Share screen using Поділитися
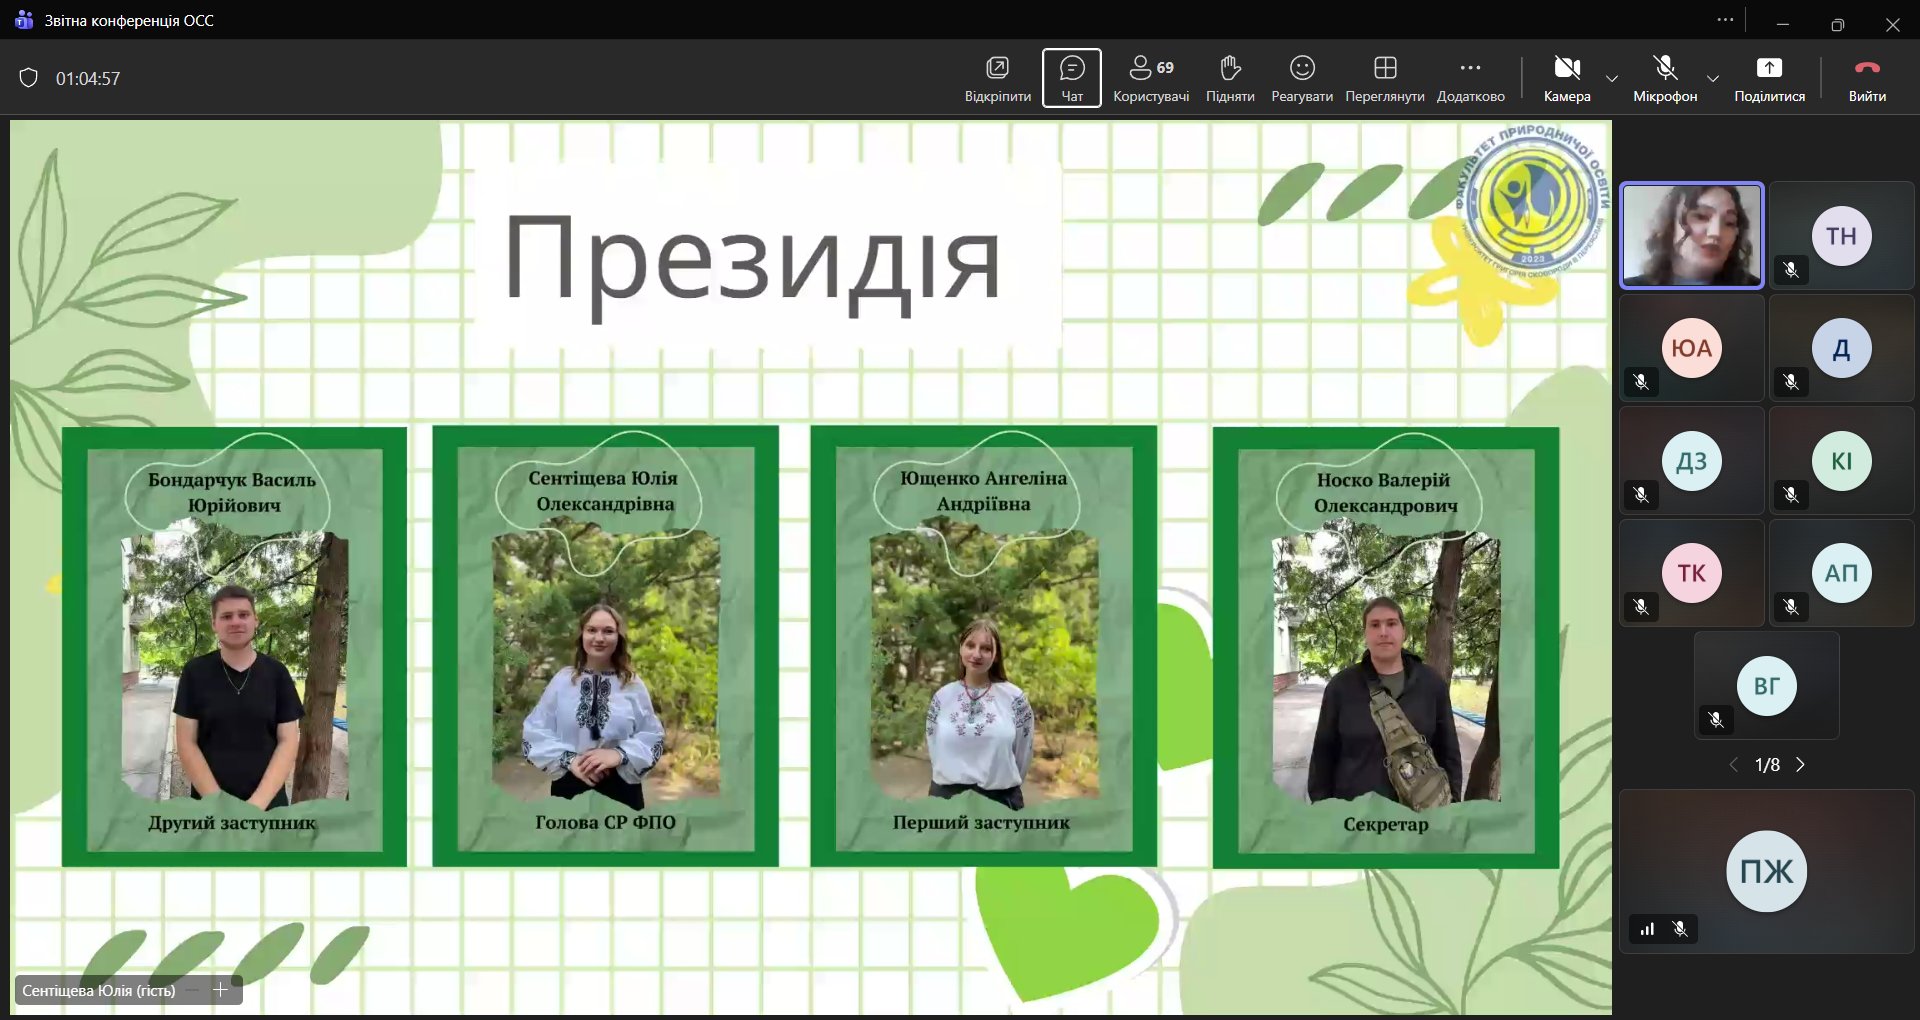Screen dimensions: 1920x1020 coord(1768,78)
